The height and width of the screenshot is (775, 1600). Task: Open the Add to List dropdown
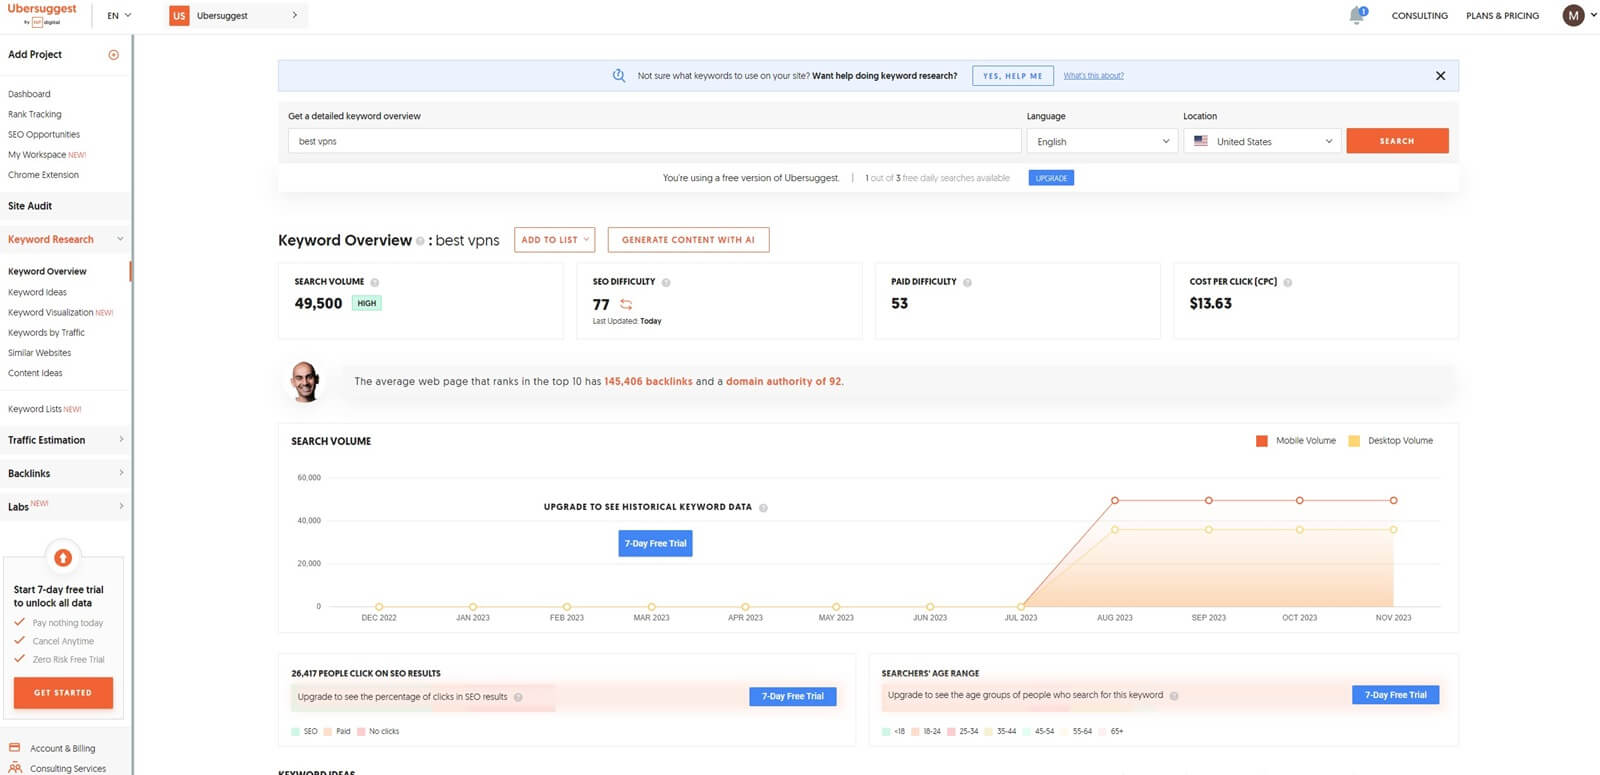click(x=555, y=240)
